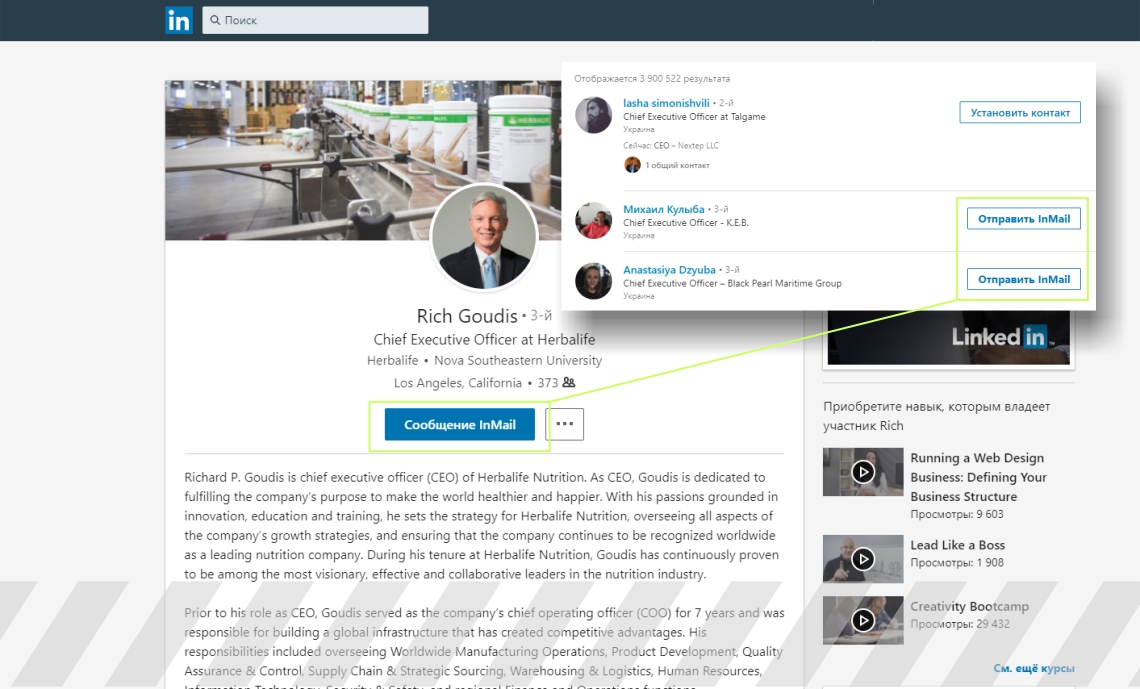This screenshot has width=1140, height=689.
Task: Open Iasha simonishvili profile link
Action: pyautogui.click(x=666, y=103)
